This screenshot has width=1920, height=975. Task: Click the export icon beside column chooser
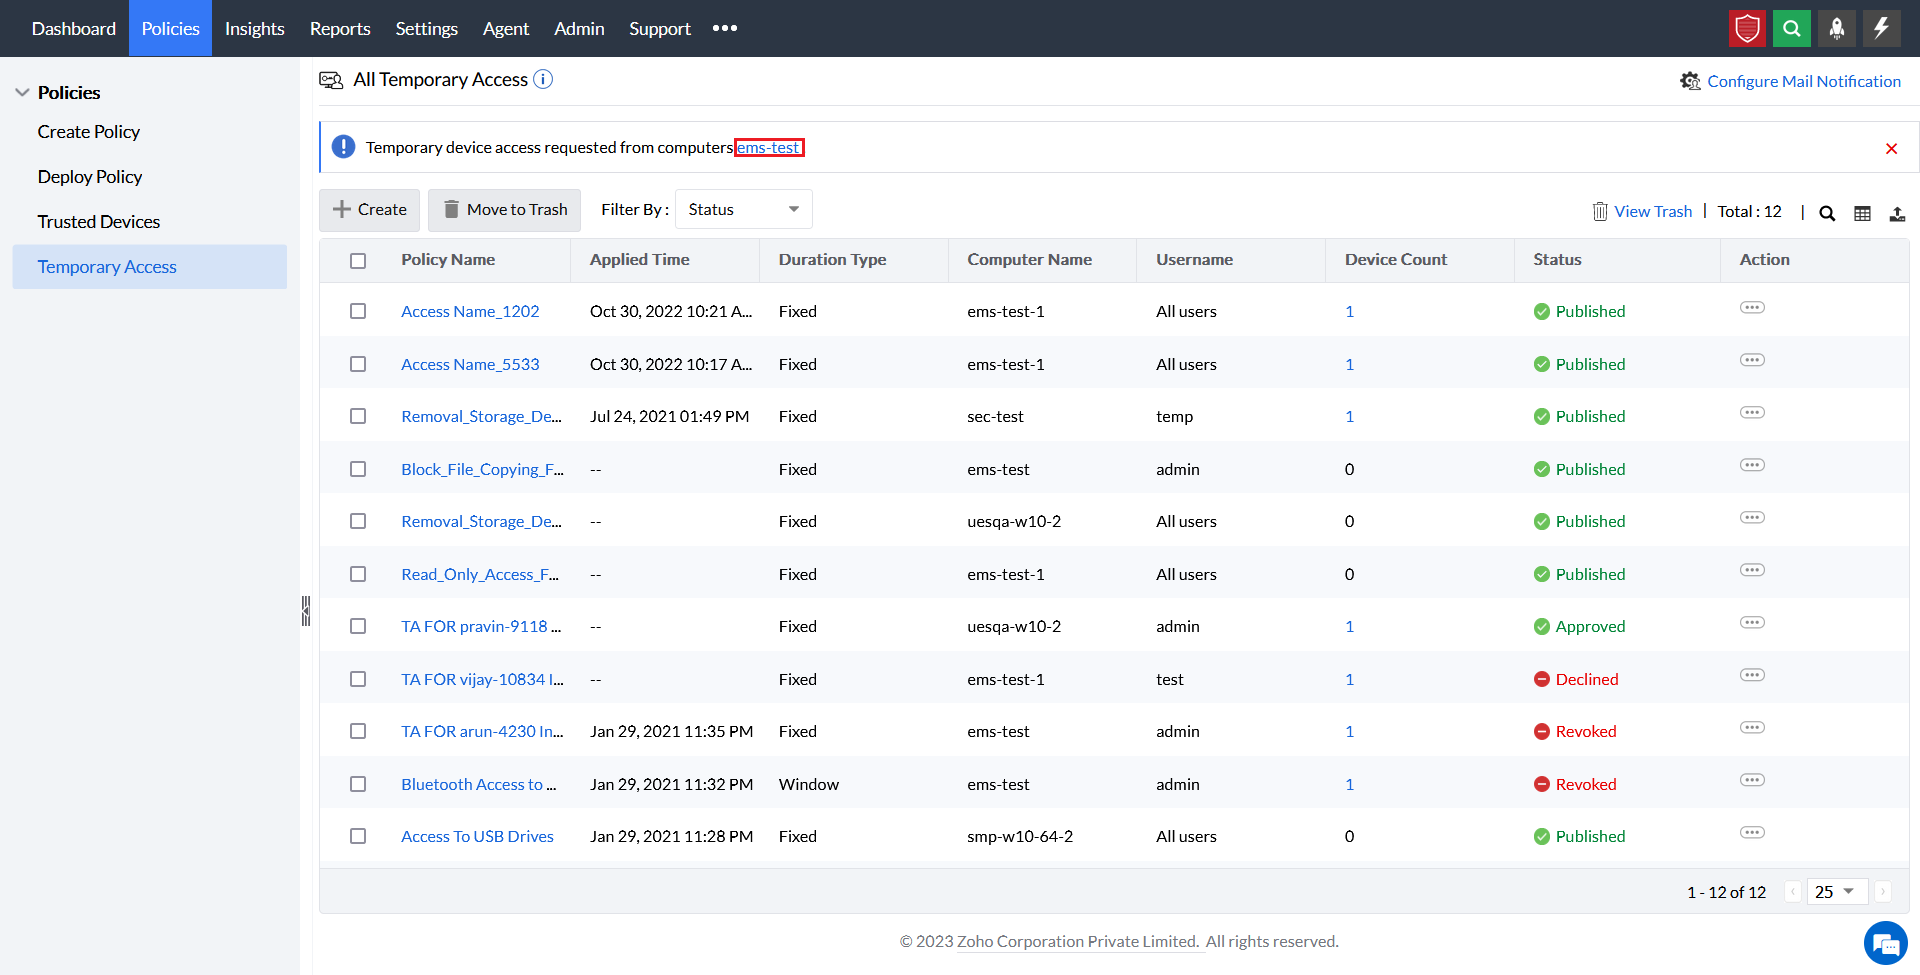click(x=1897, y=213)
